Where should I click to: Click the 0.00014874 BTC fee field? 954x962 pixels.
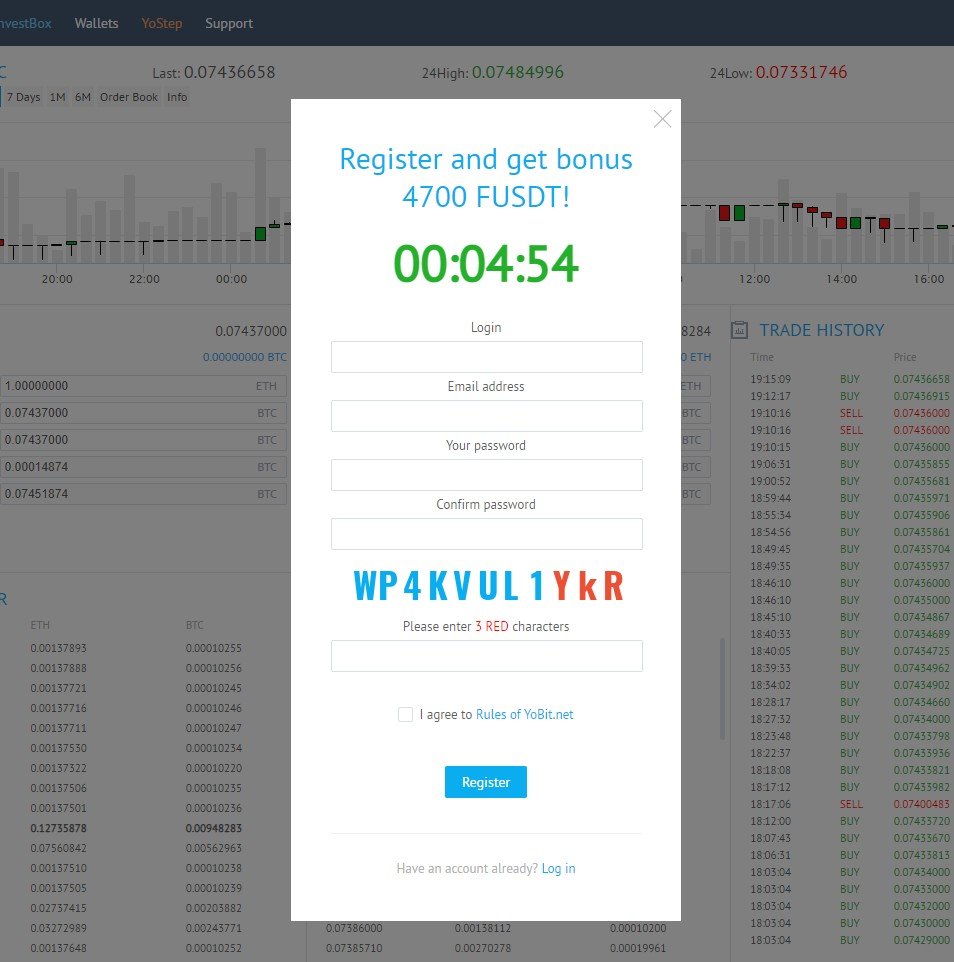click(x=143, y=467)
